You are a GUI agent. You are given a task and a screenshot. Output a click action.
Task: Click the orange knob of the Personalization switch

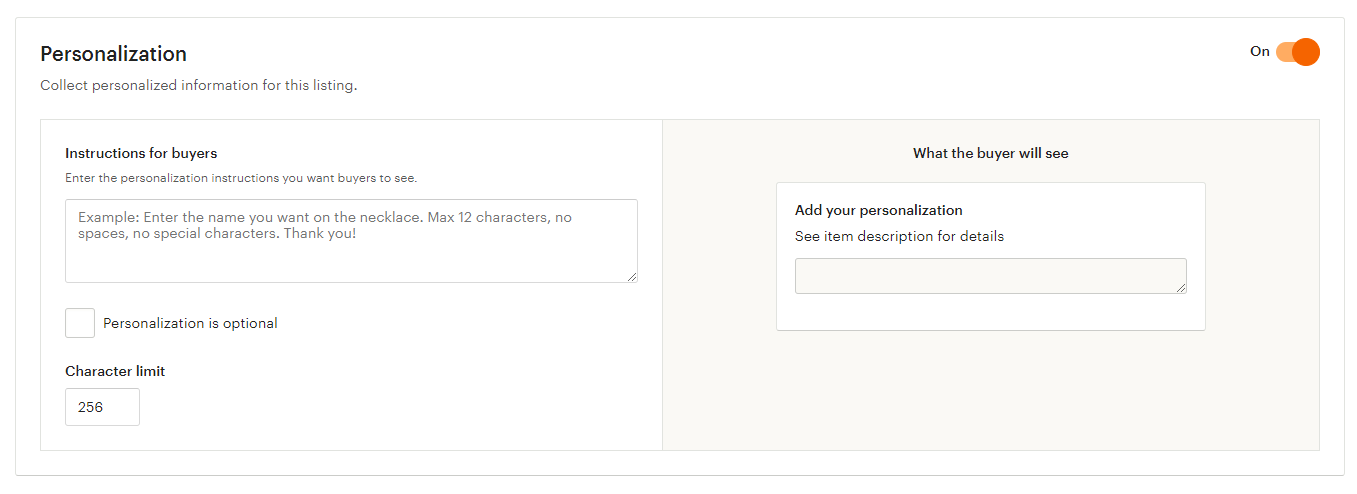[1306, 52]
